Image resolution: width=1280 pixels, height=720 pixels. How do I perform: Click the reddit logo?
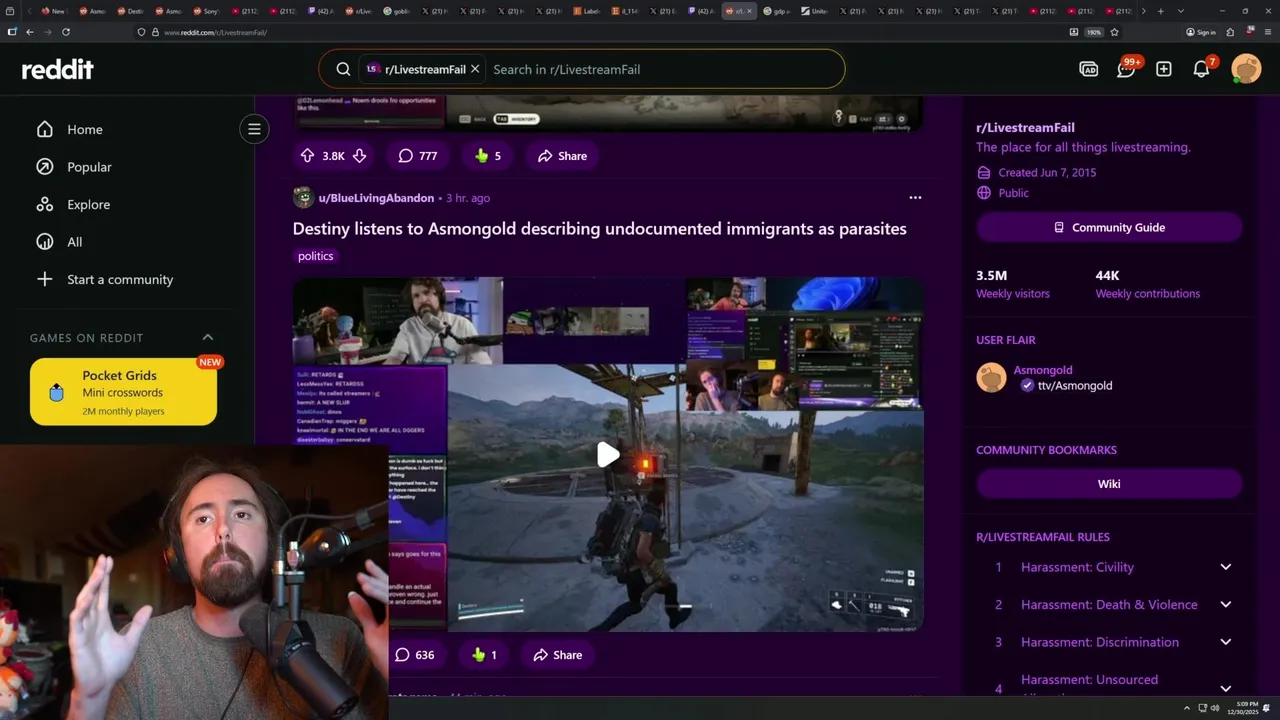(x=58, y=69)
